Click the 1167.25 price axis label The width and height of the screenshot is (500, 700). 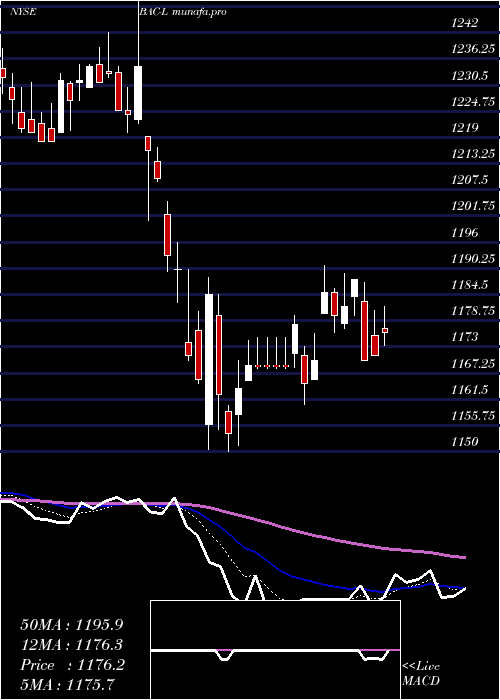click(473, 364)
